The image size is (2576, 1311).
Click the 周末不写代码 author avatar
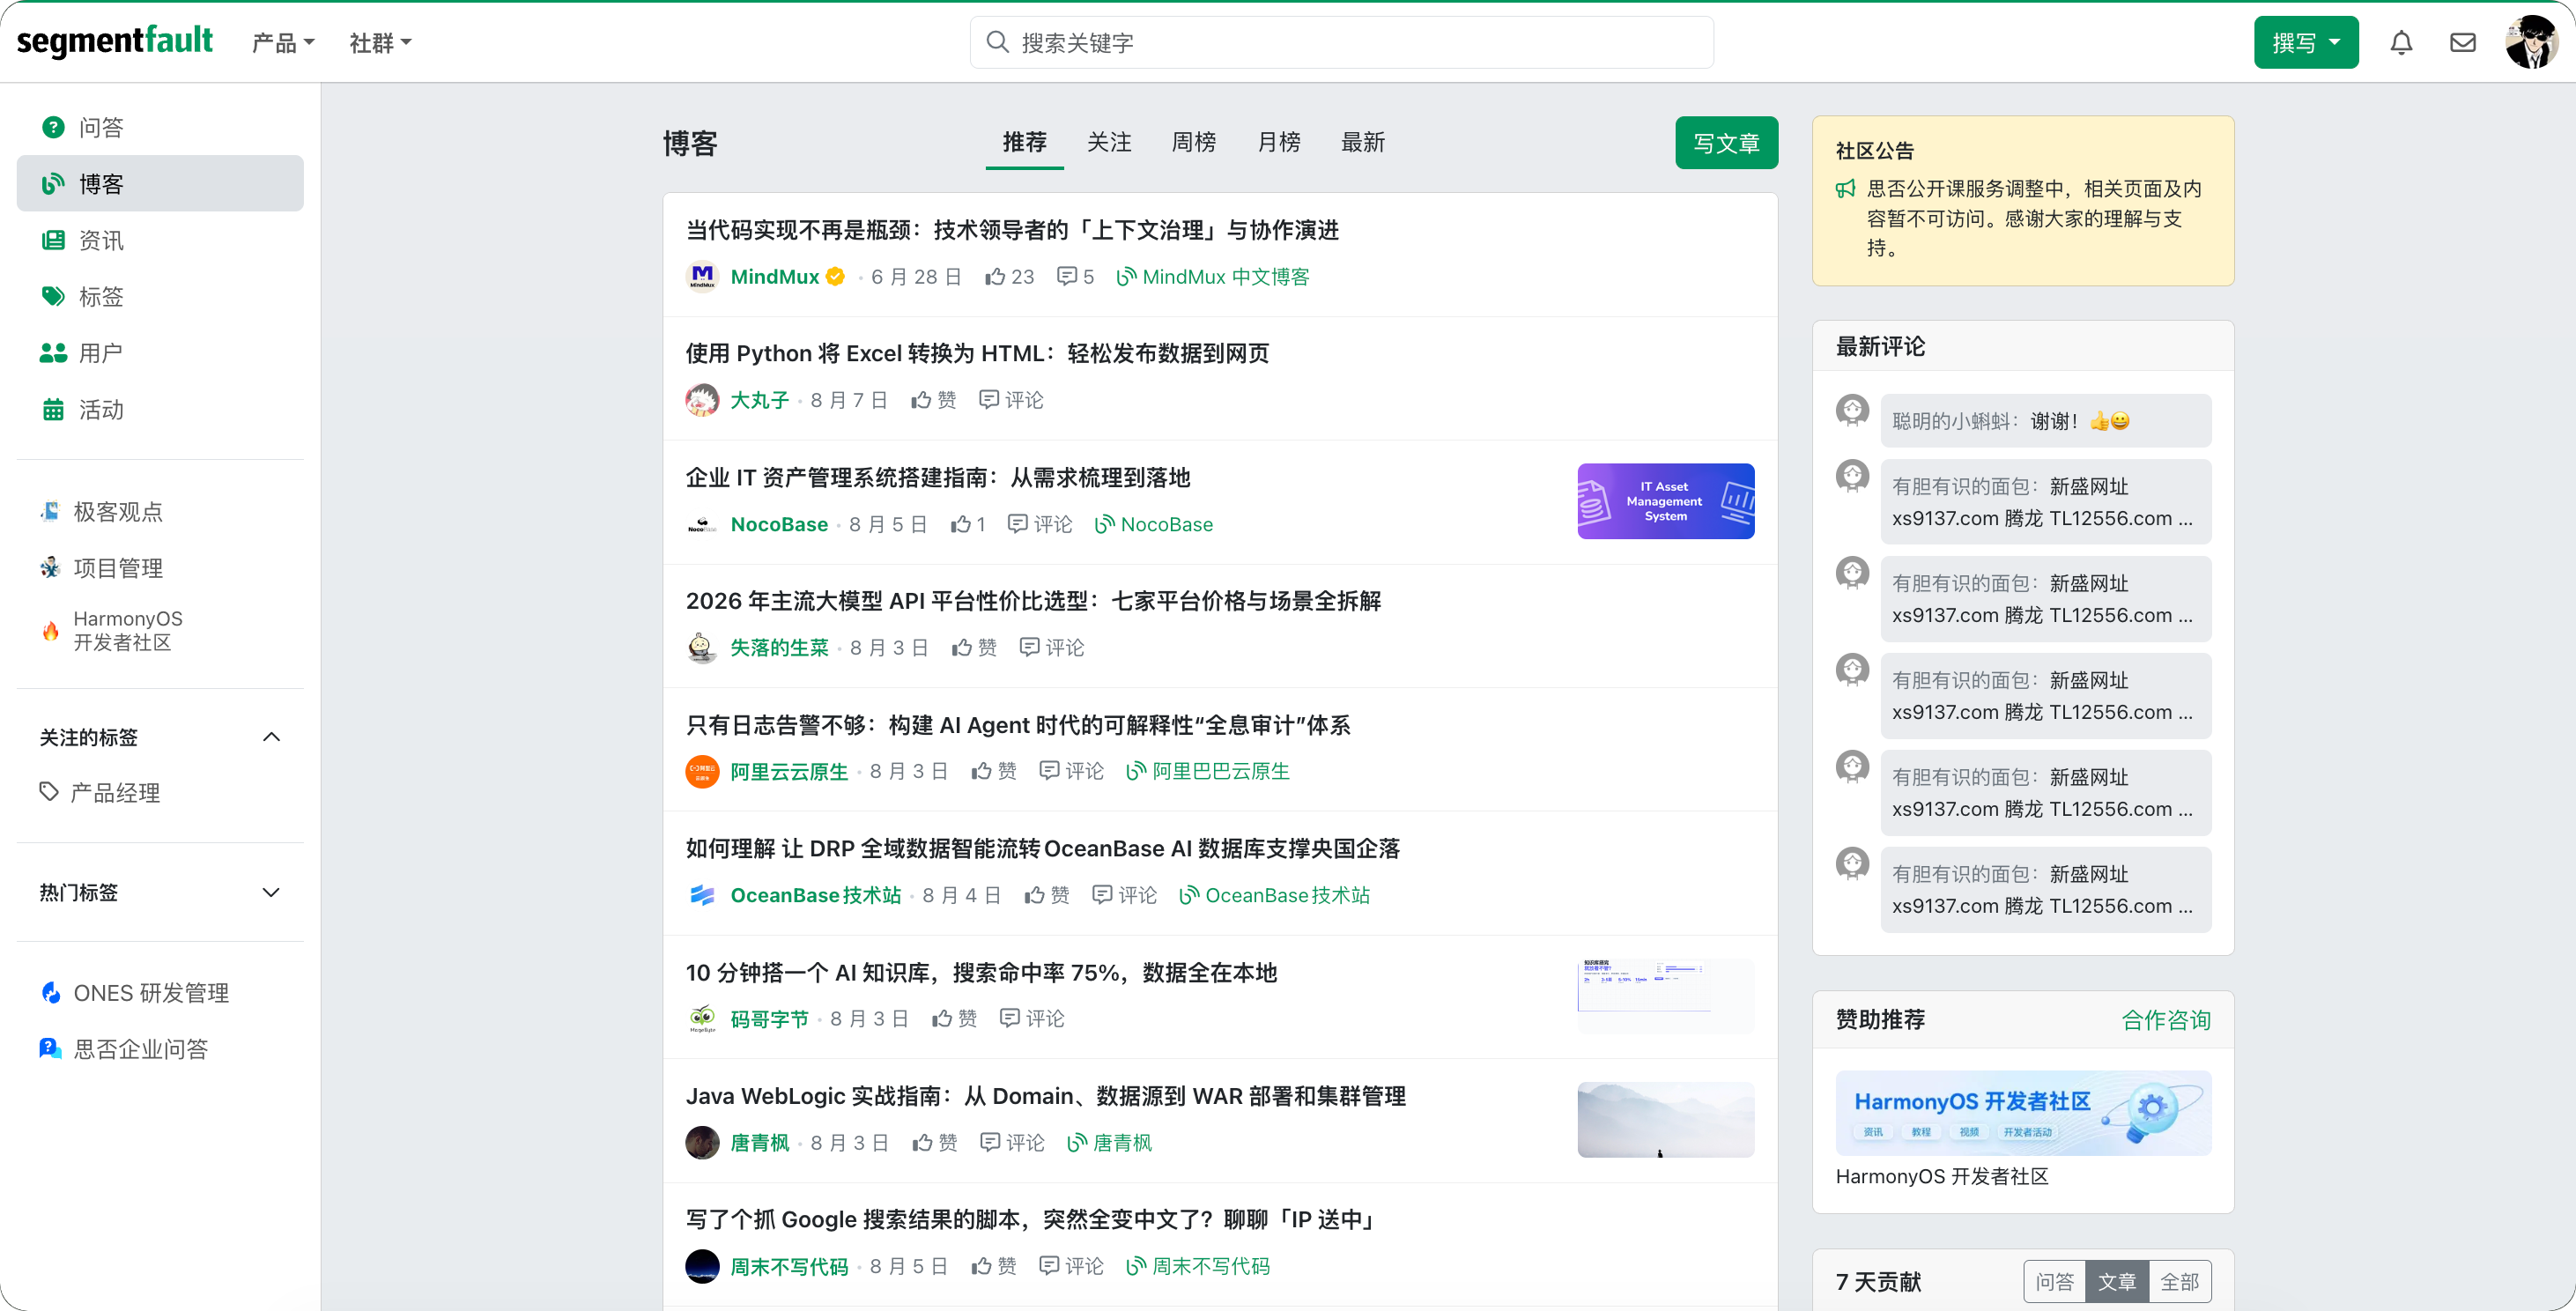pyautogui.click(x=702, y=1266)
